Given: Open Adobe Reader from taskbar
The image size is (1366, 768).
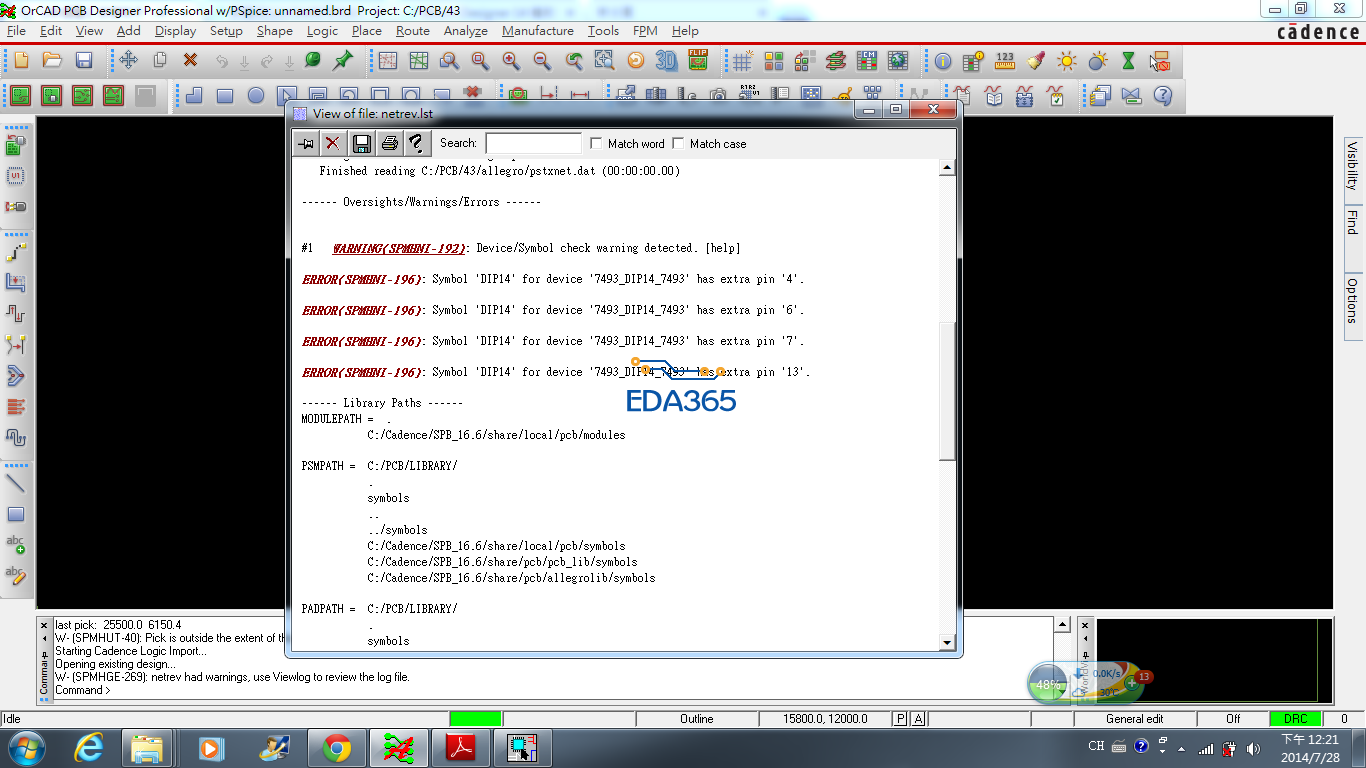Looking at the screenshot, I should 460,748.
